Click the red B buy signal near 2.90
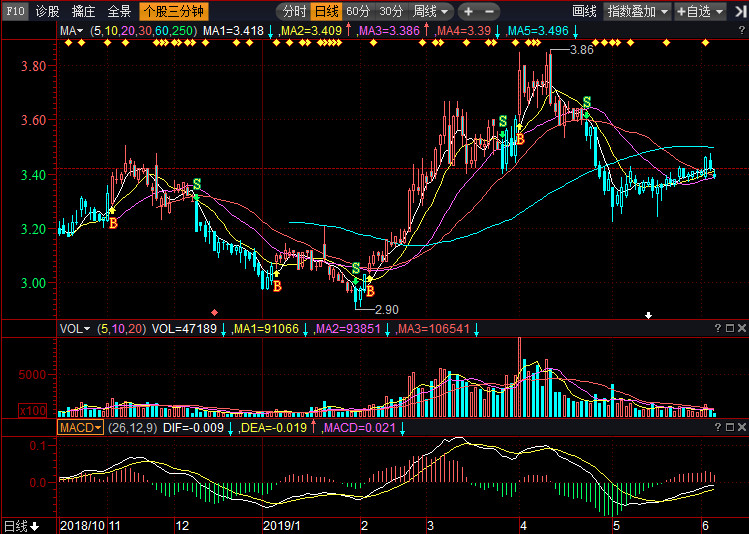 pyautogui.click(x=369, y=291)
